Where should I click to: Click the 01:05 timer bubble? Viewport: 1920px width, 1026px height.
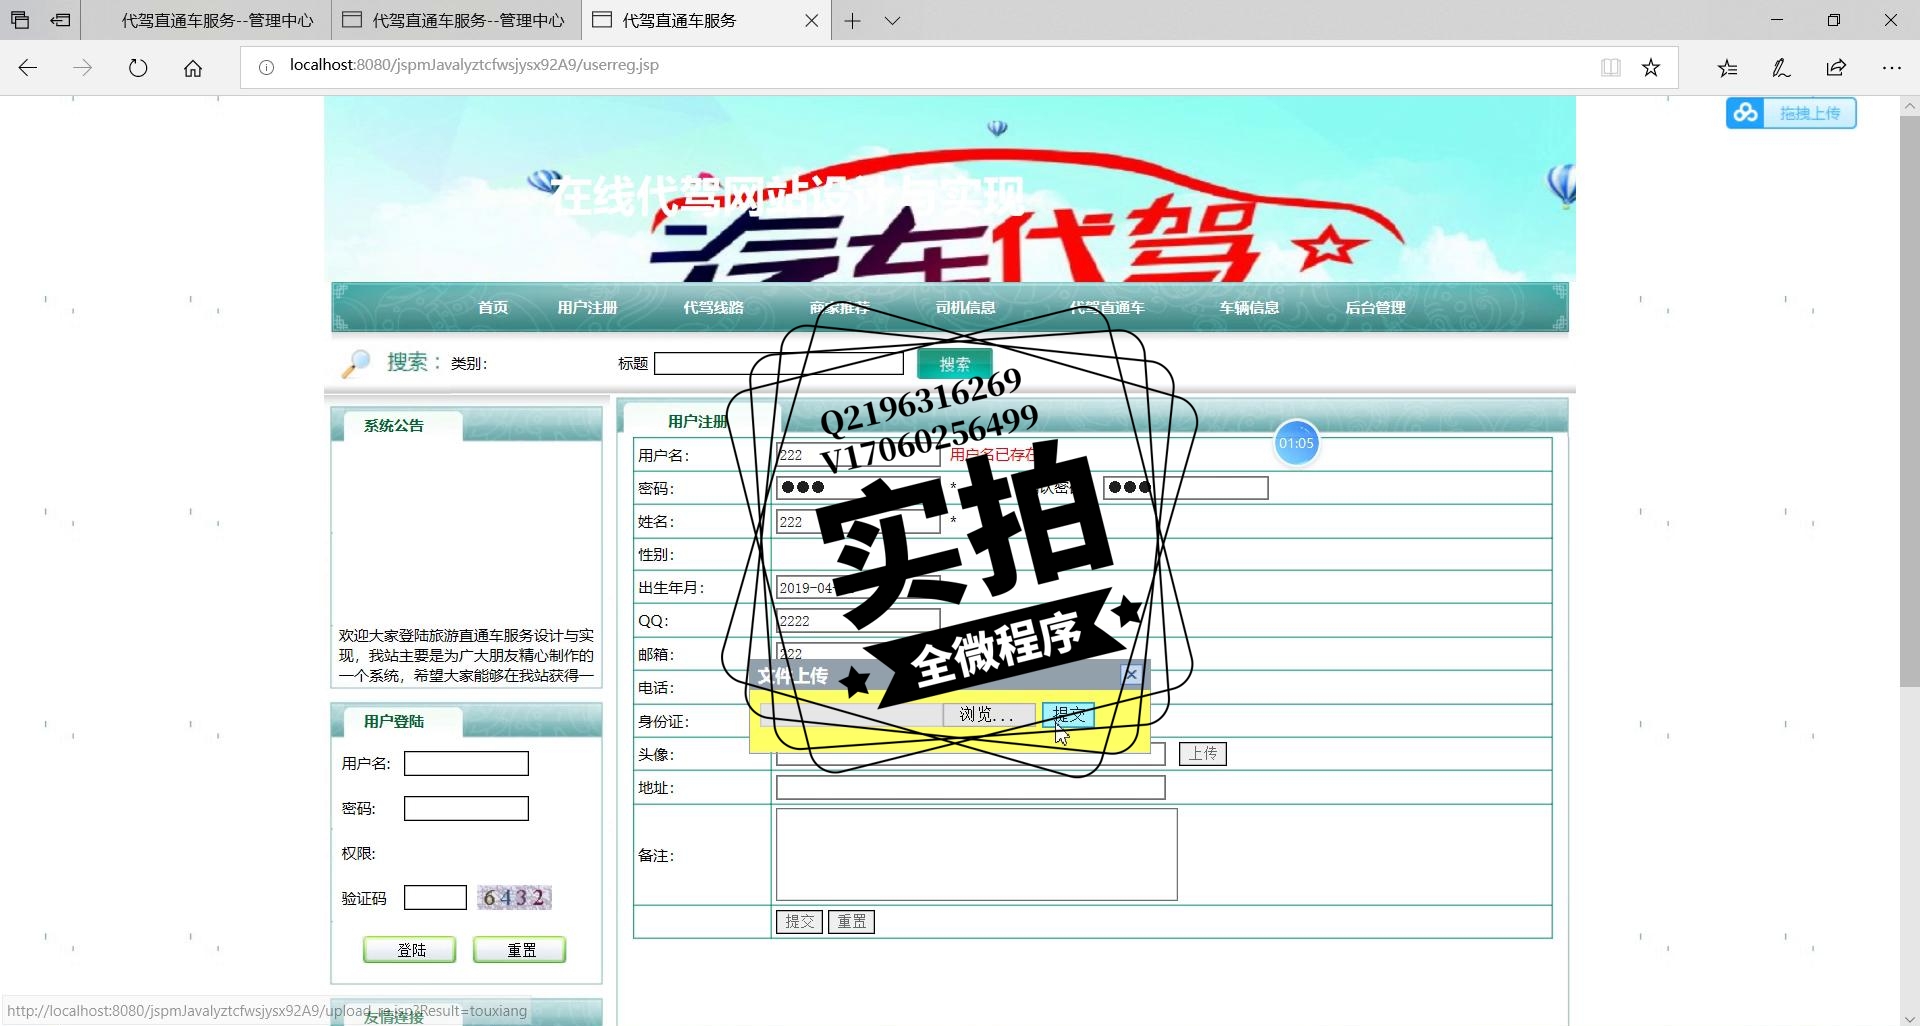pos(1297,443)
